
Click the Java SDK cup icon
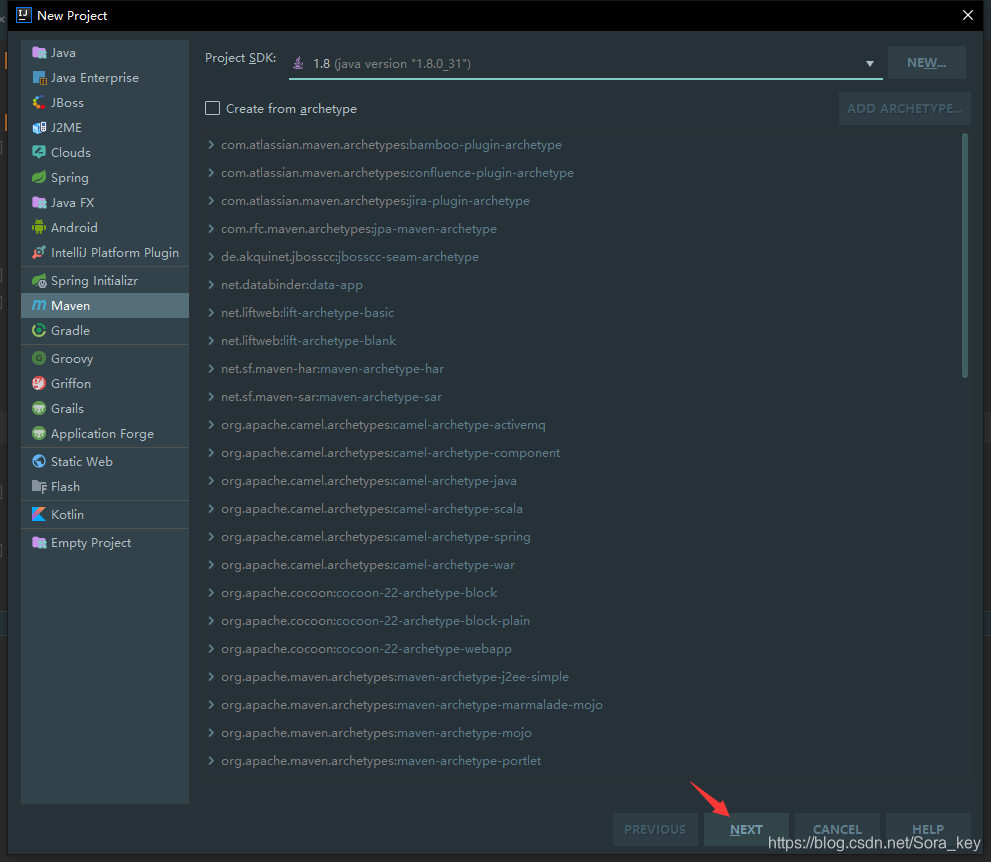click(x=298, y=63)
